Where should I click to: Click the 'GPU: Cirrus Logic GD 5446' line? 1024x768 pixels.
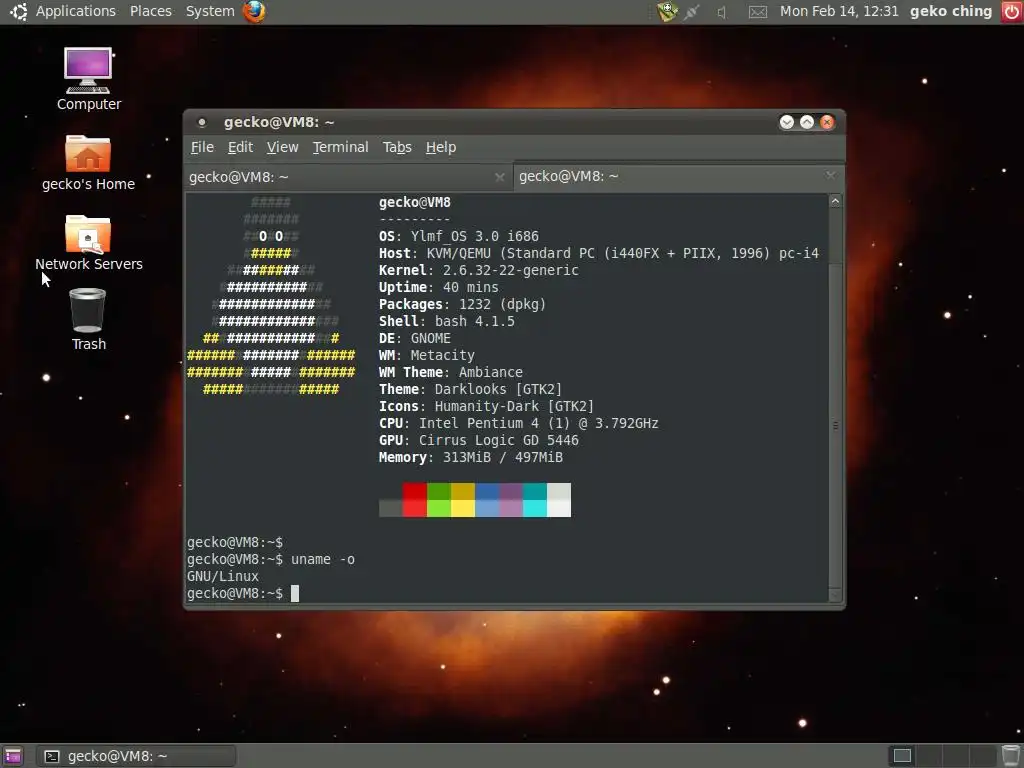pyautogui.click(x=479, y=440)
